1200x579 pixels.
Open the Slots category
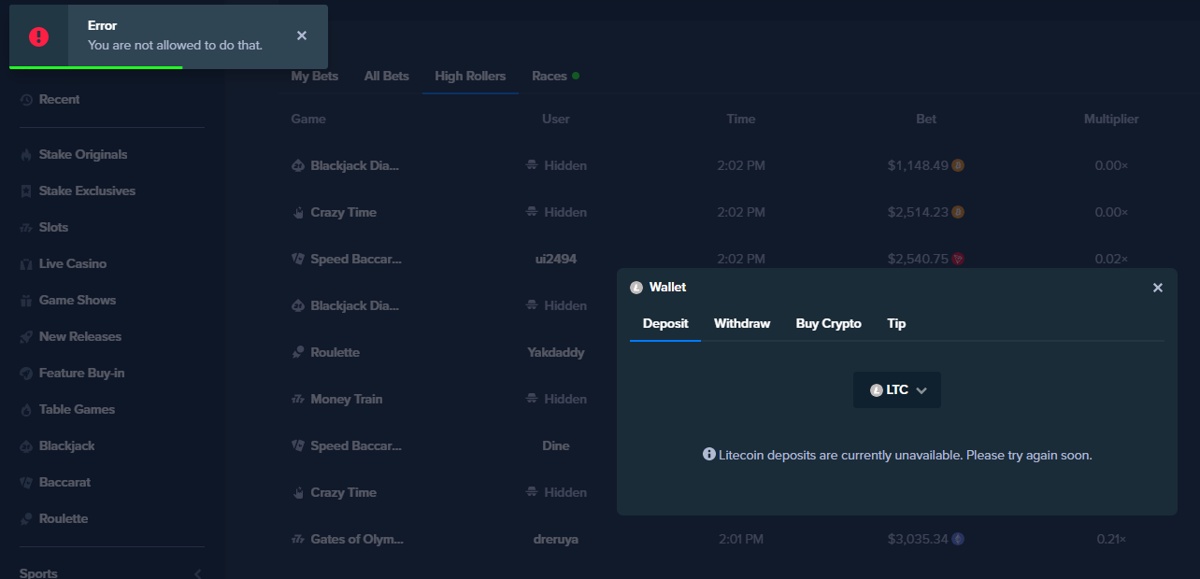54,227
